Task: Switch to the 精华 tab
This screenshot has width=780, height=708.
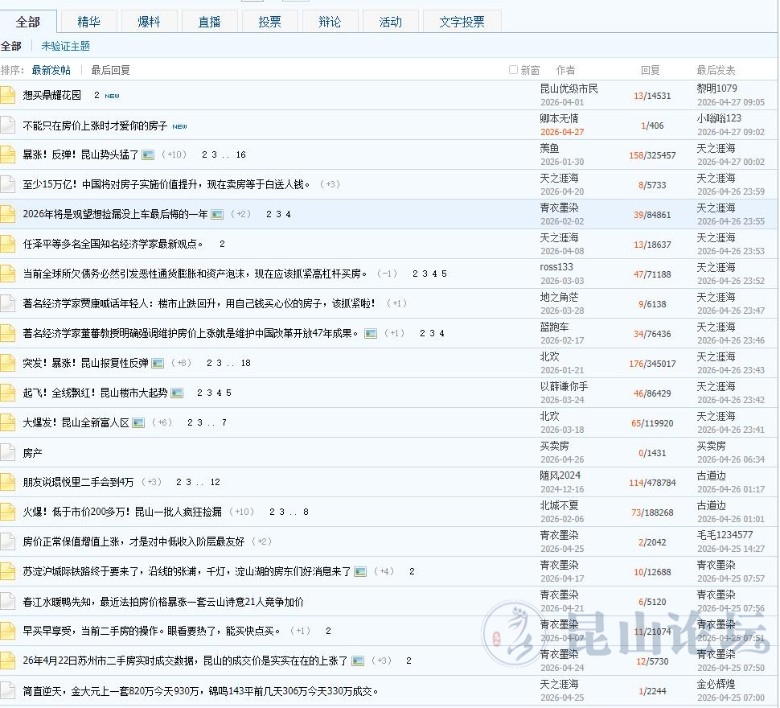Action: 88,22
